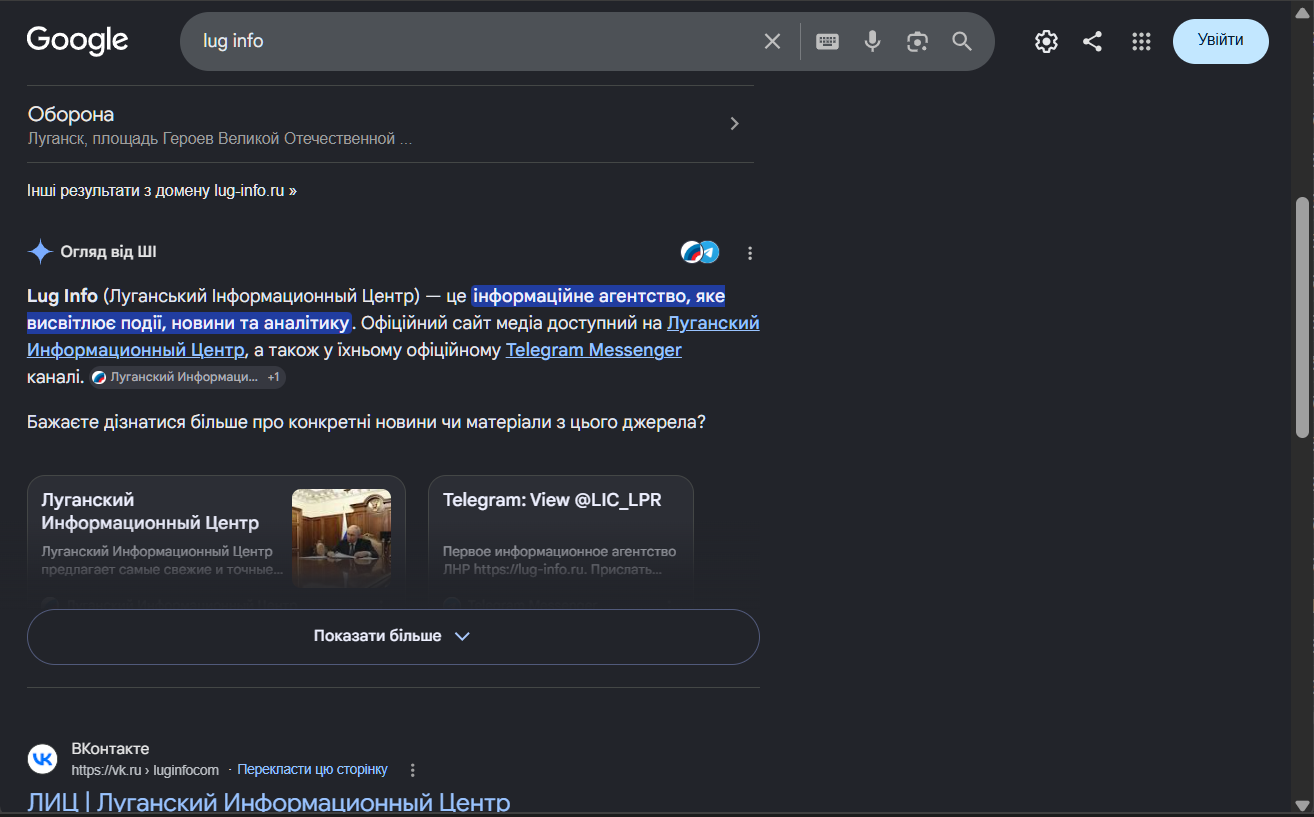Screen dimensions: 1314x817
Task: Start voice search with microphone icon
Action: (873, 41)
